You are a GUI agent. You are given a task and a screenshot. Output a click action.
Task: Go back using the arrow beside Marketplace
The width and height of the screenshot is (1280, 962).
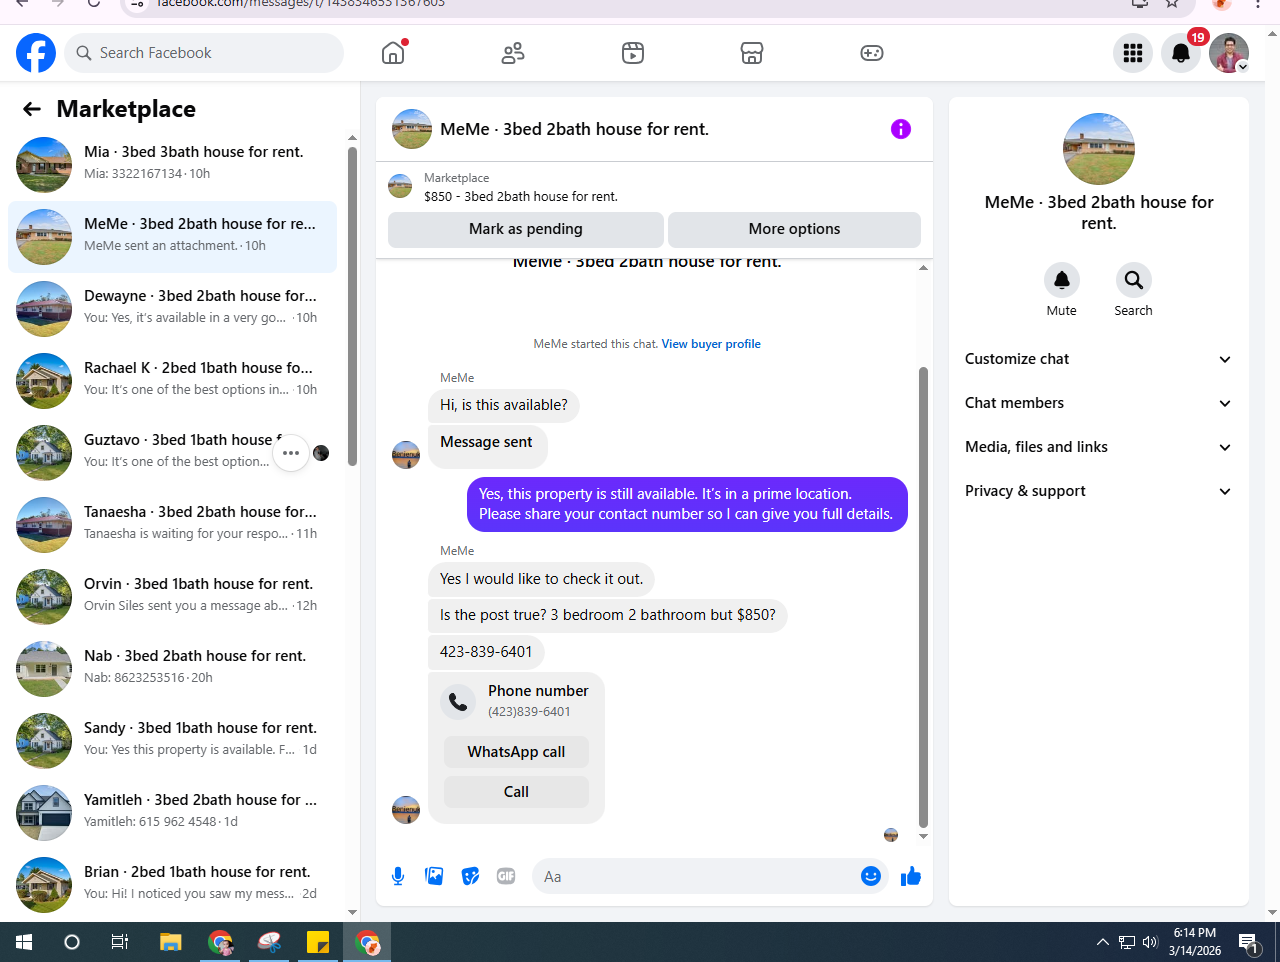[x=32, y=109]
